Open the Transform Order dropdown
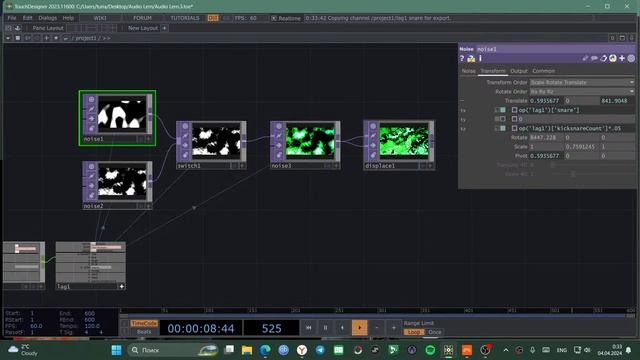The image size is (640, 360). click(x=582, y=82)
